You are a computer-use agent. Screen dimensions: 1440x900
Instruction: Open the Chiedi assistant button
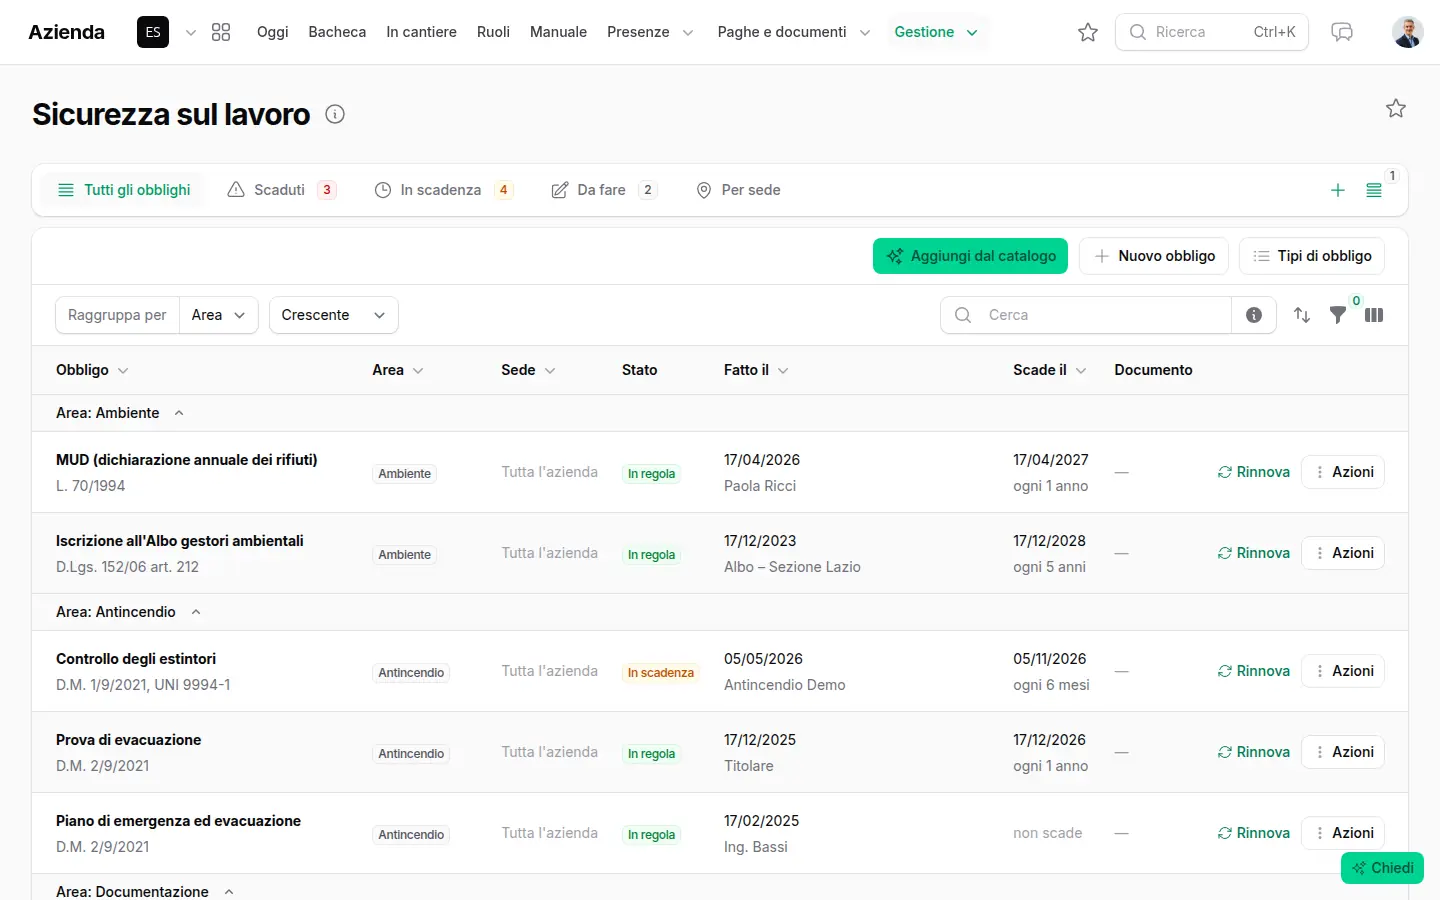pyautogui.click(x=1382, y=868)
